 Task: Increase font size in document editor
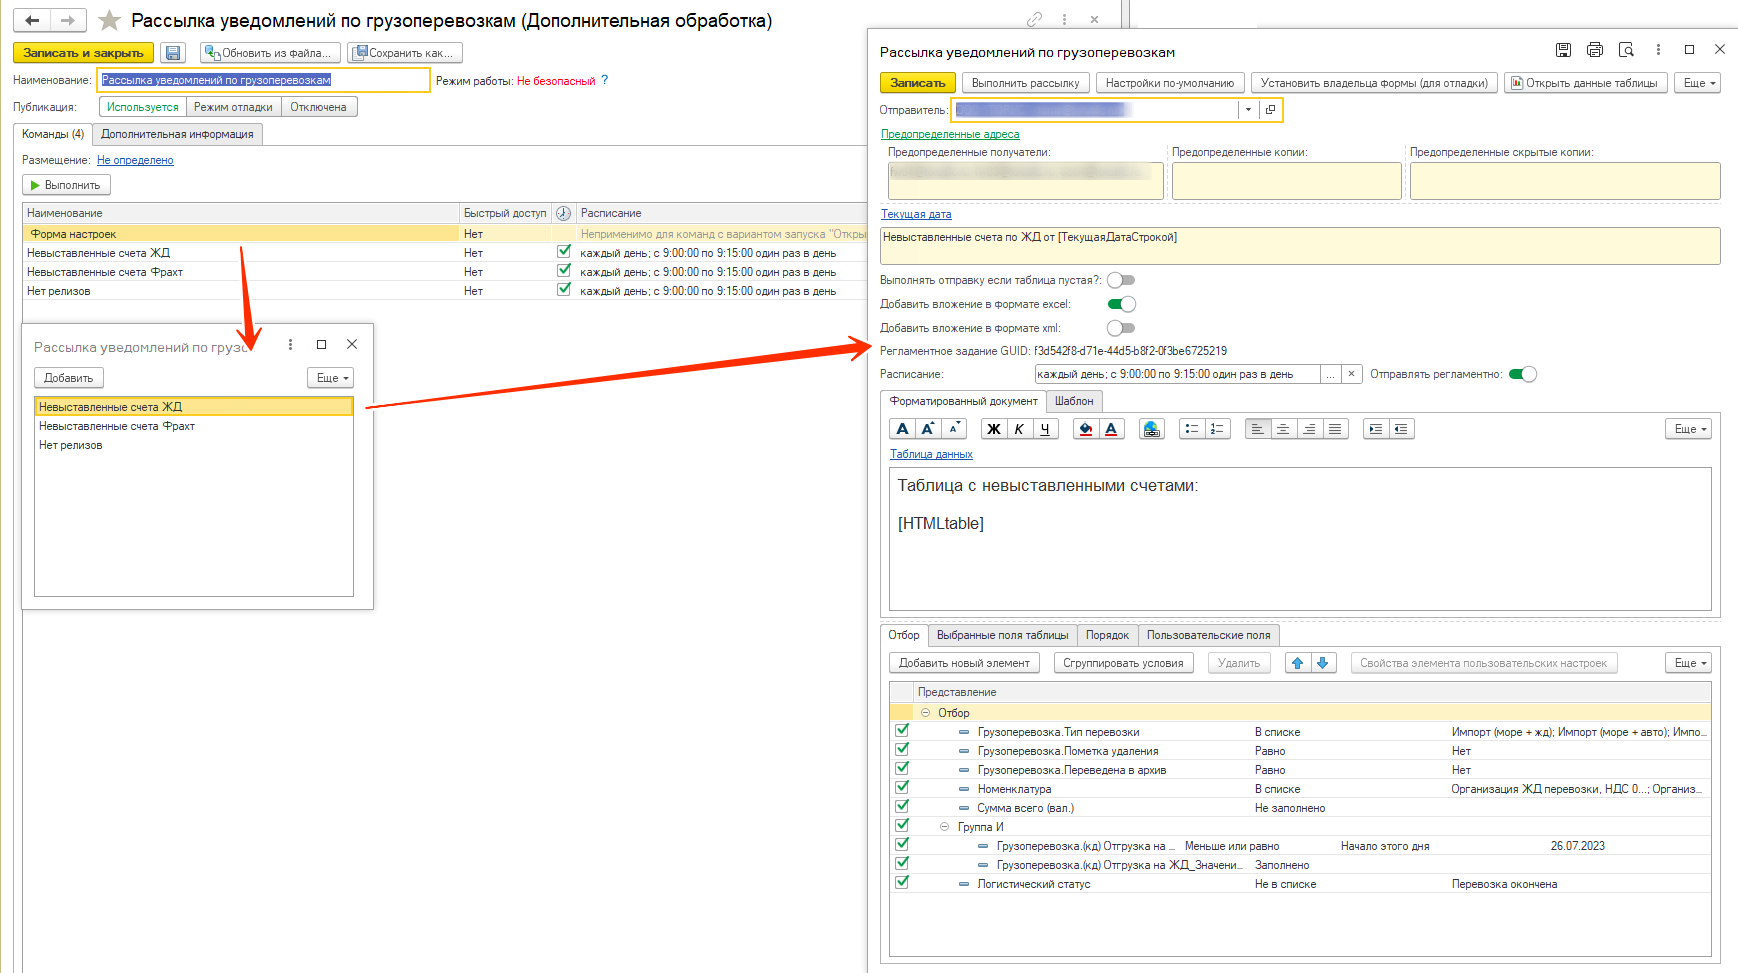[x=928, y=429]
